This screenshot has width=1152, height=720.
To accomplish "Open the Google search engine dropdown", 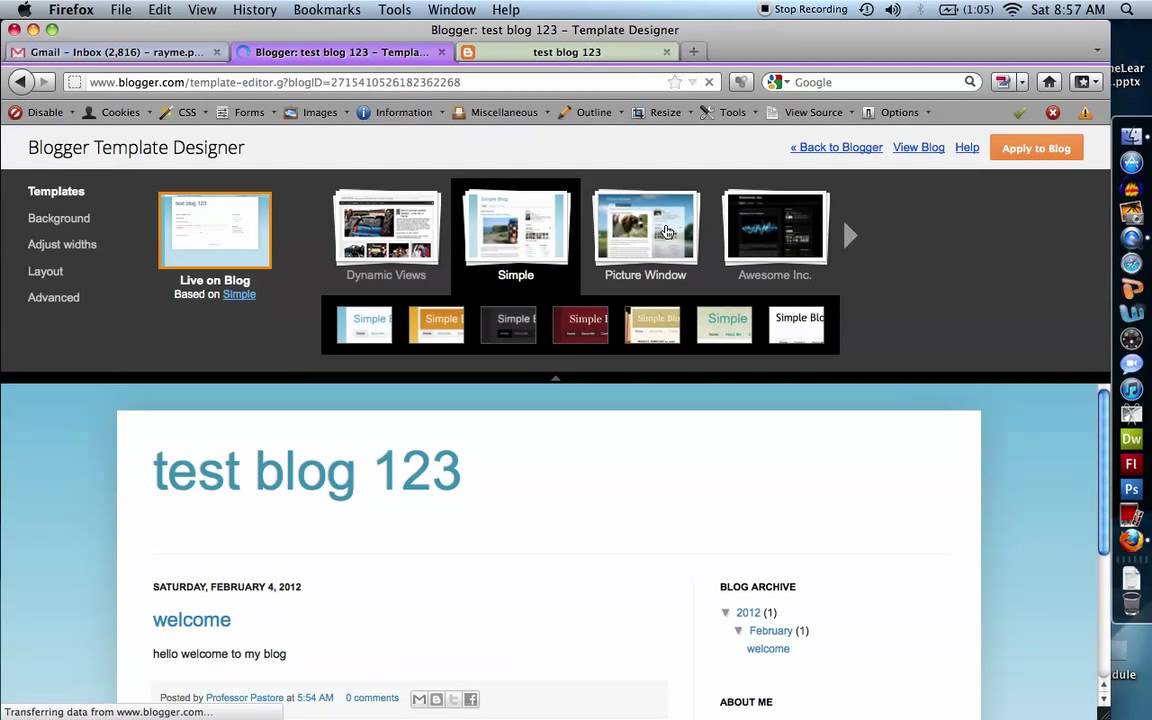I will 777,82.
